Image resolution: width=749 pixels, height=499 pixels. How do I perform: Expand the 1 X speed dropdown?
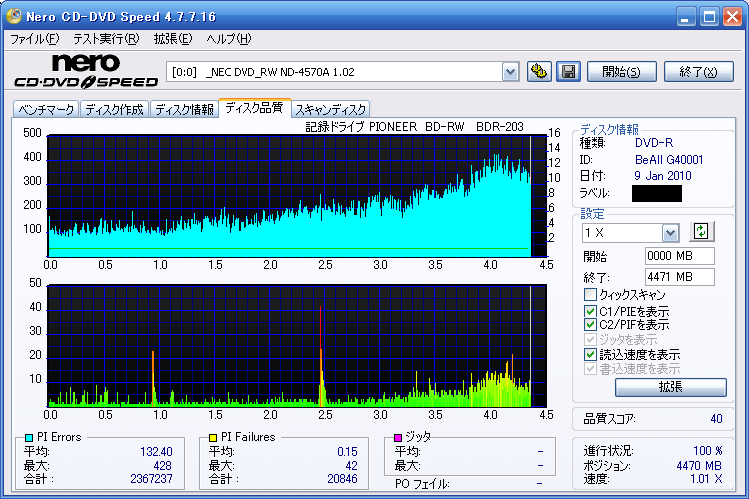[x=671, y=233]
